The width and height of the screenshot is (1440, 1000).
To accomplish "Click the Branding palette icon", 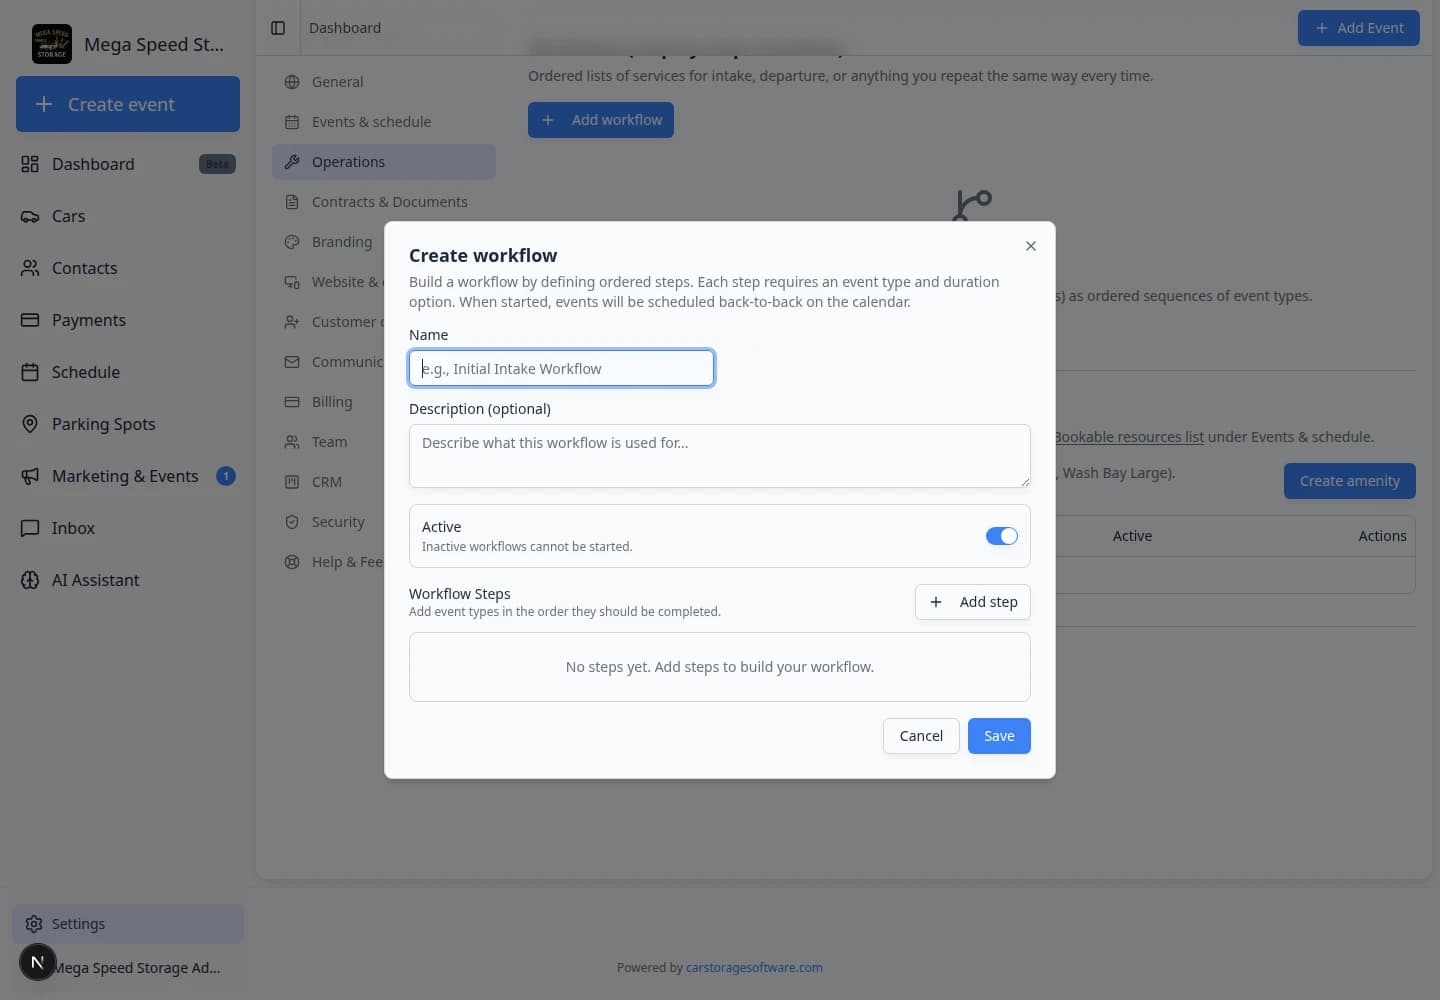I will pos(292,242).
